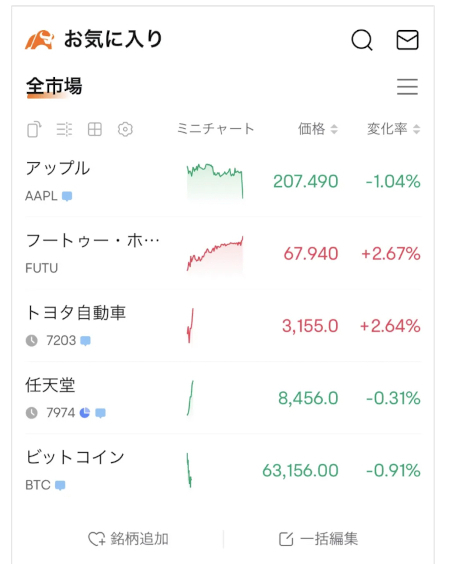The image size is (450, 564).
Task: Select the 全市場 tab
Action: (54, 87)
